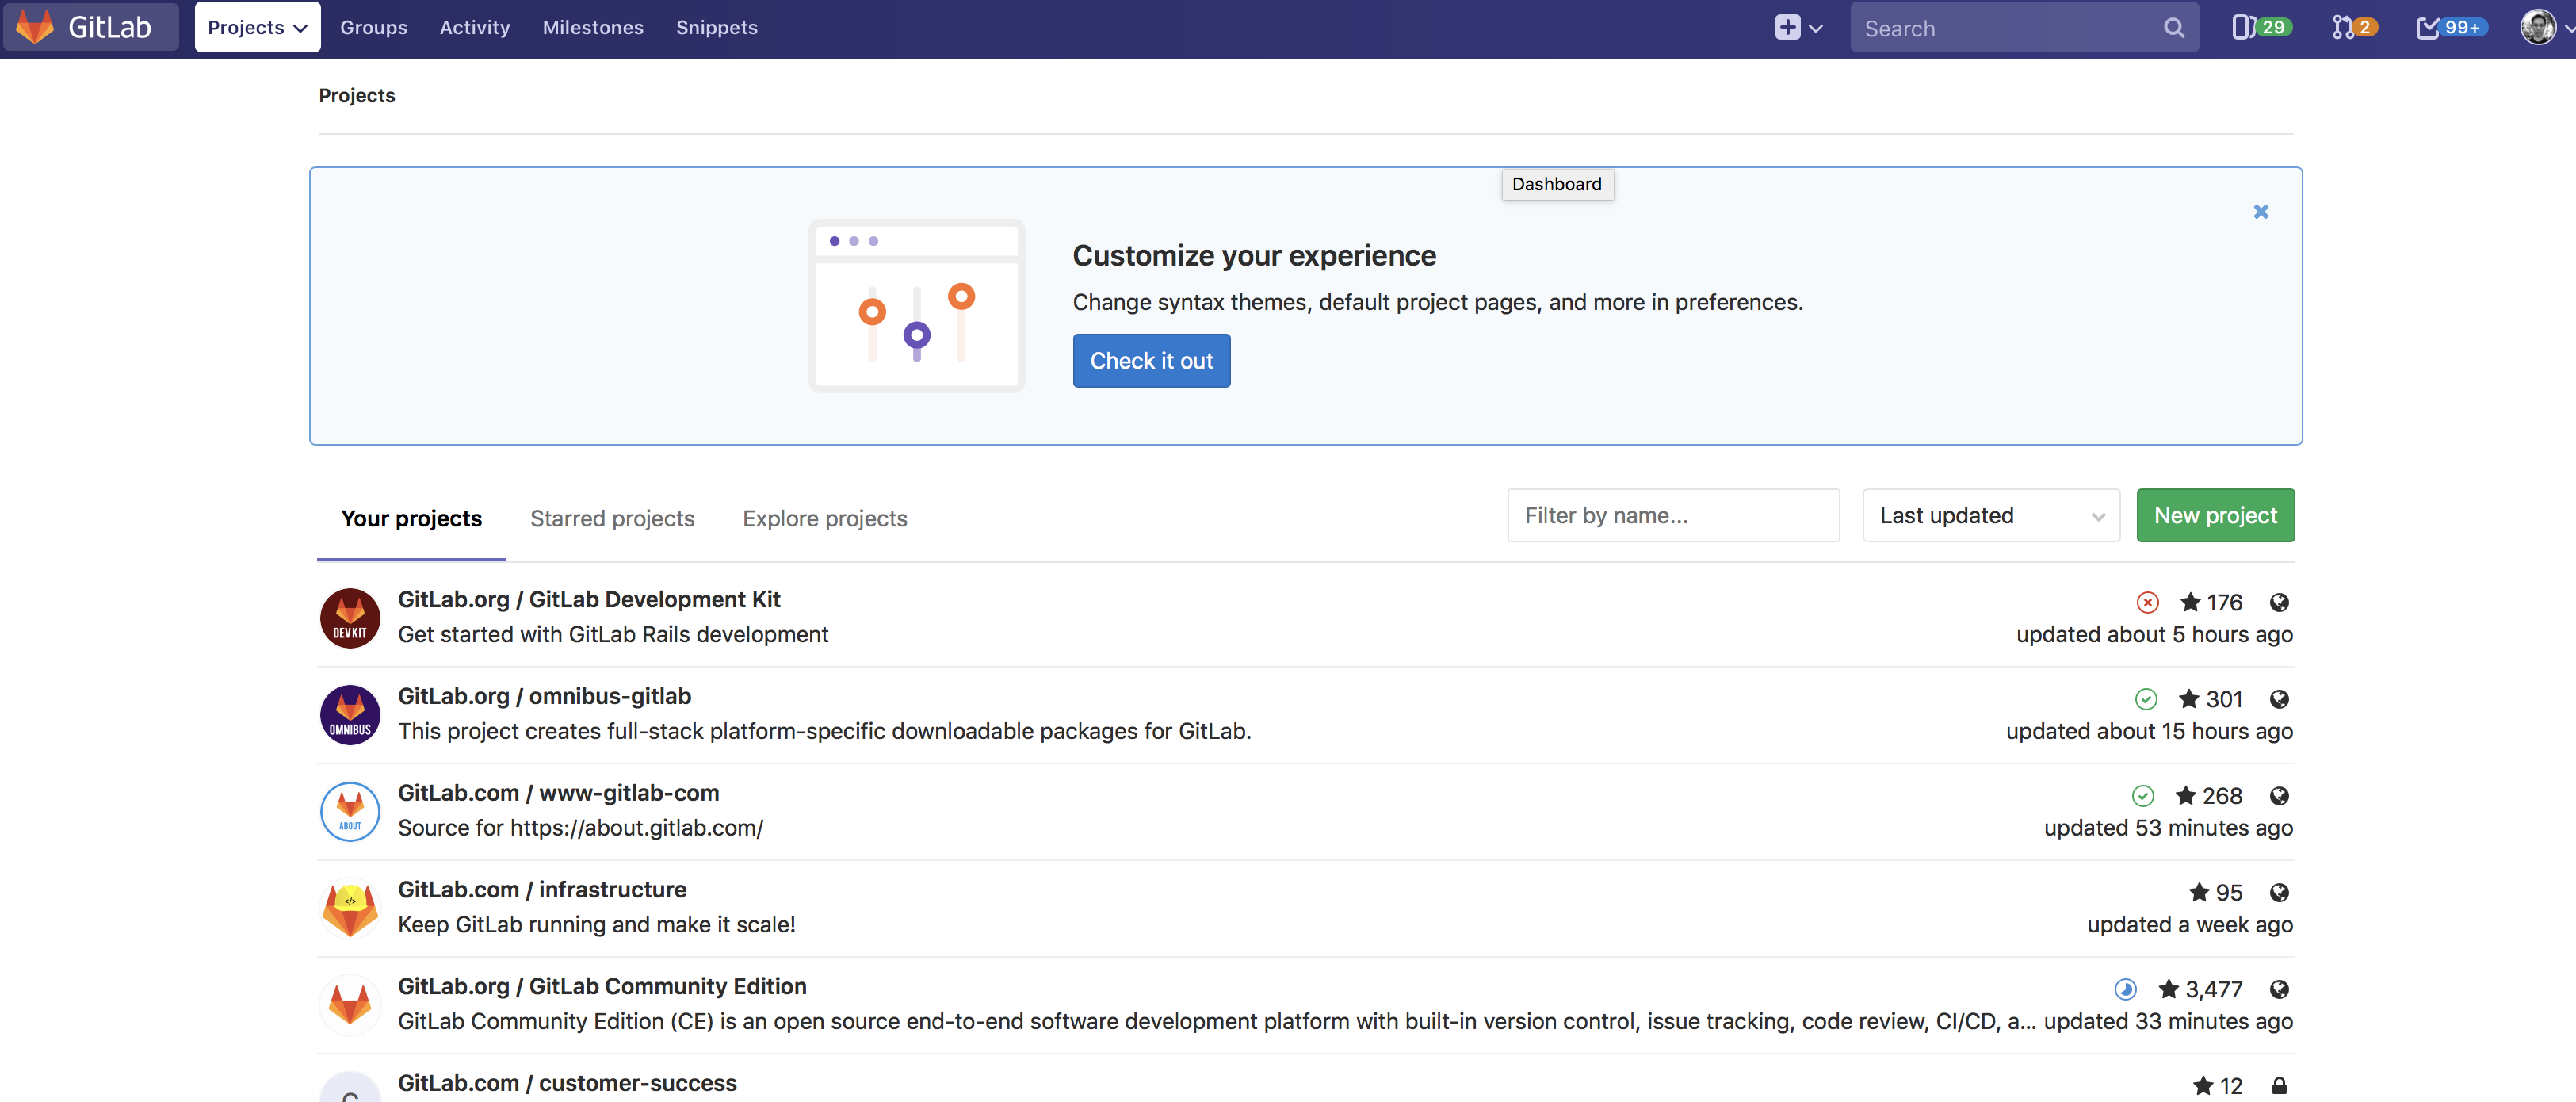
Task: Click the Check it out button
Action: (x=1151, y=361)
